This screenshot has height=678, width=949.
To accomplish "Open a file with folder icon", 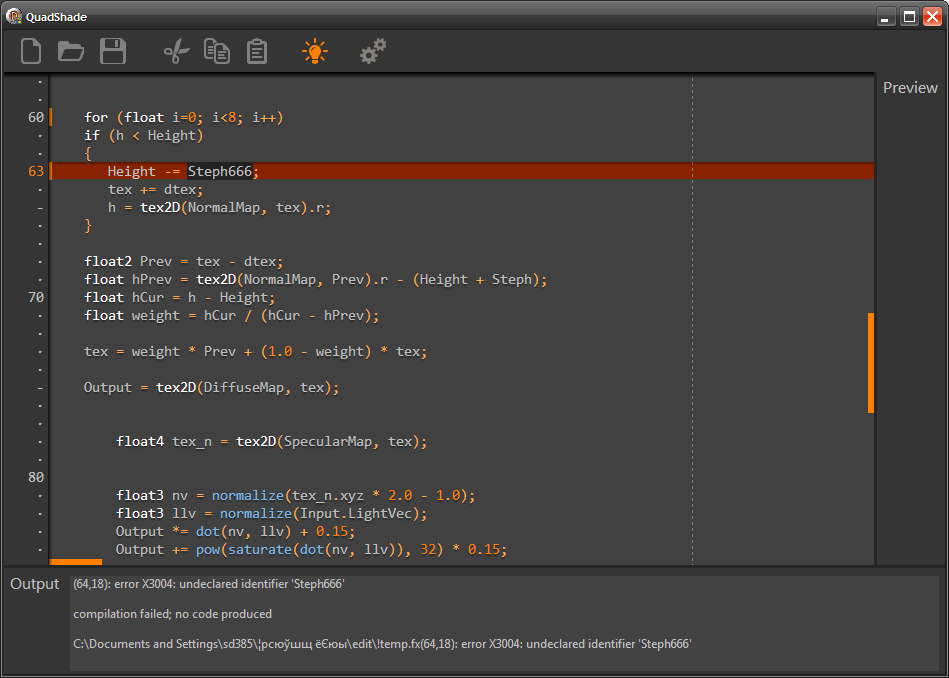I will (71, 51).
